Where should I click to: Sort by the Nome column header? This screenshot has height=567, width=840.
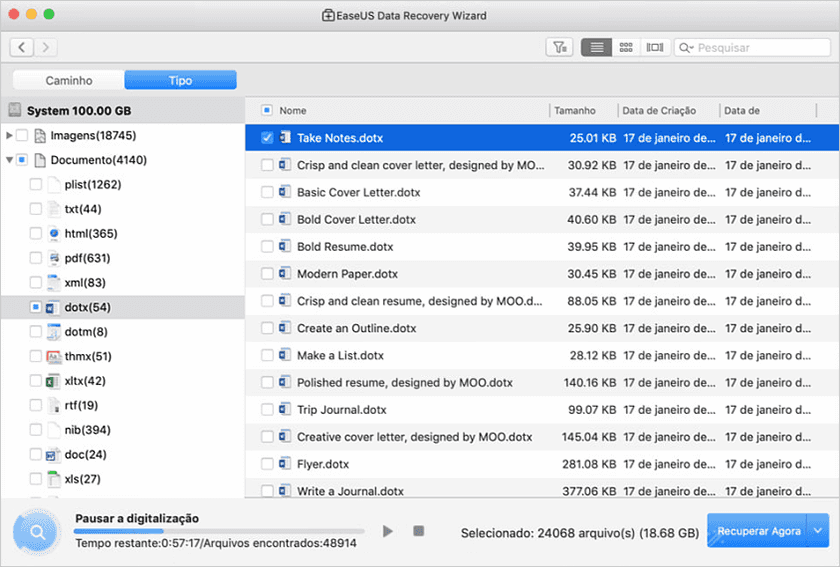click(292, 110)
